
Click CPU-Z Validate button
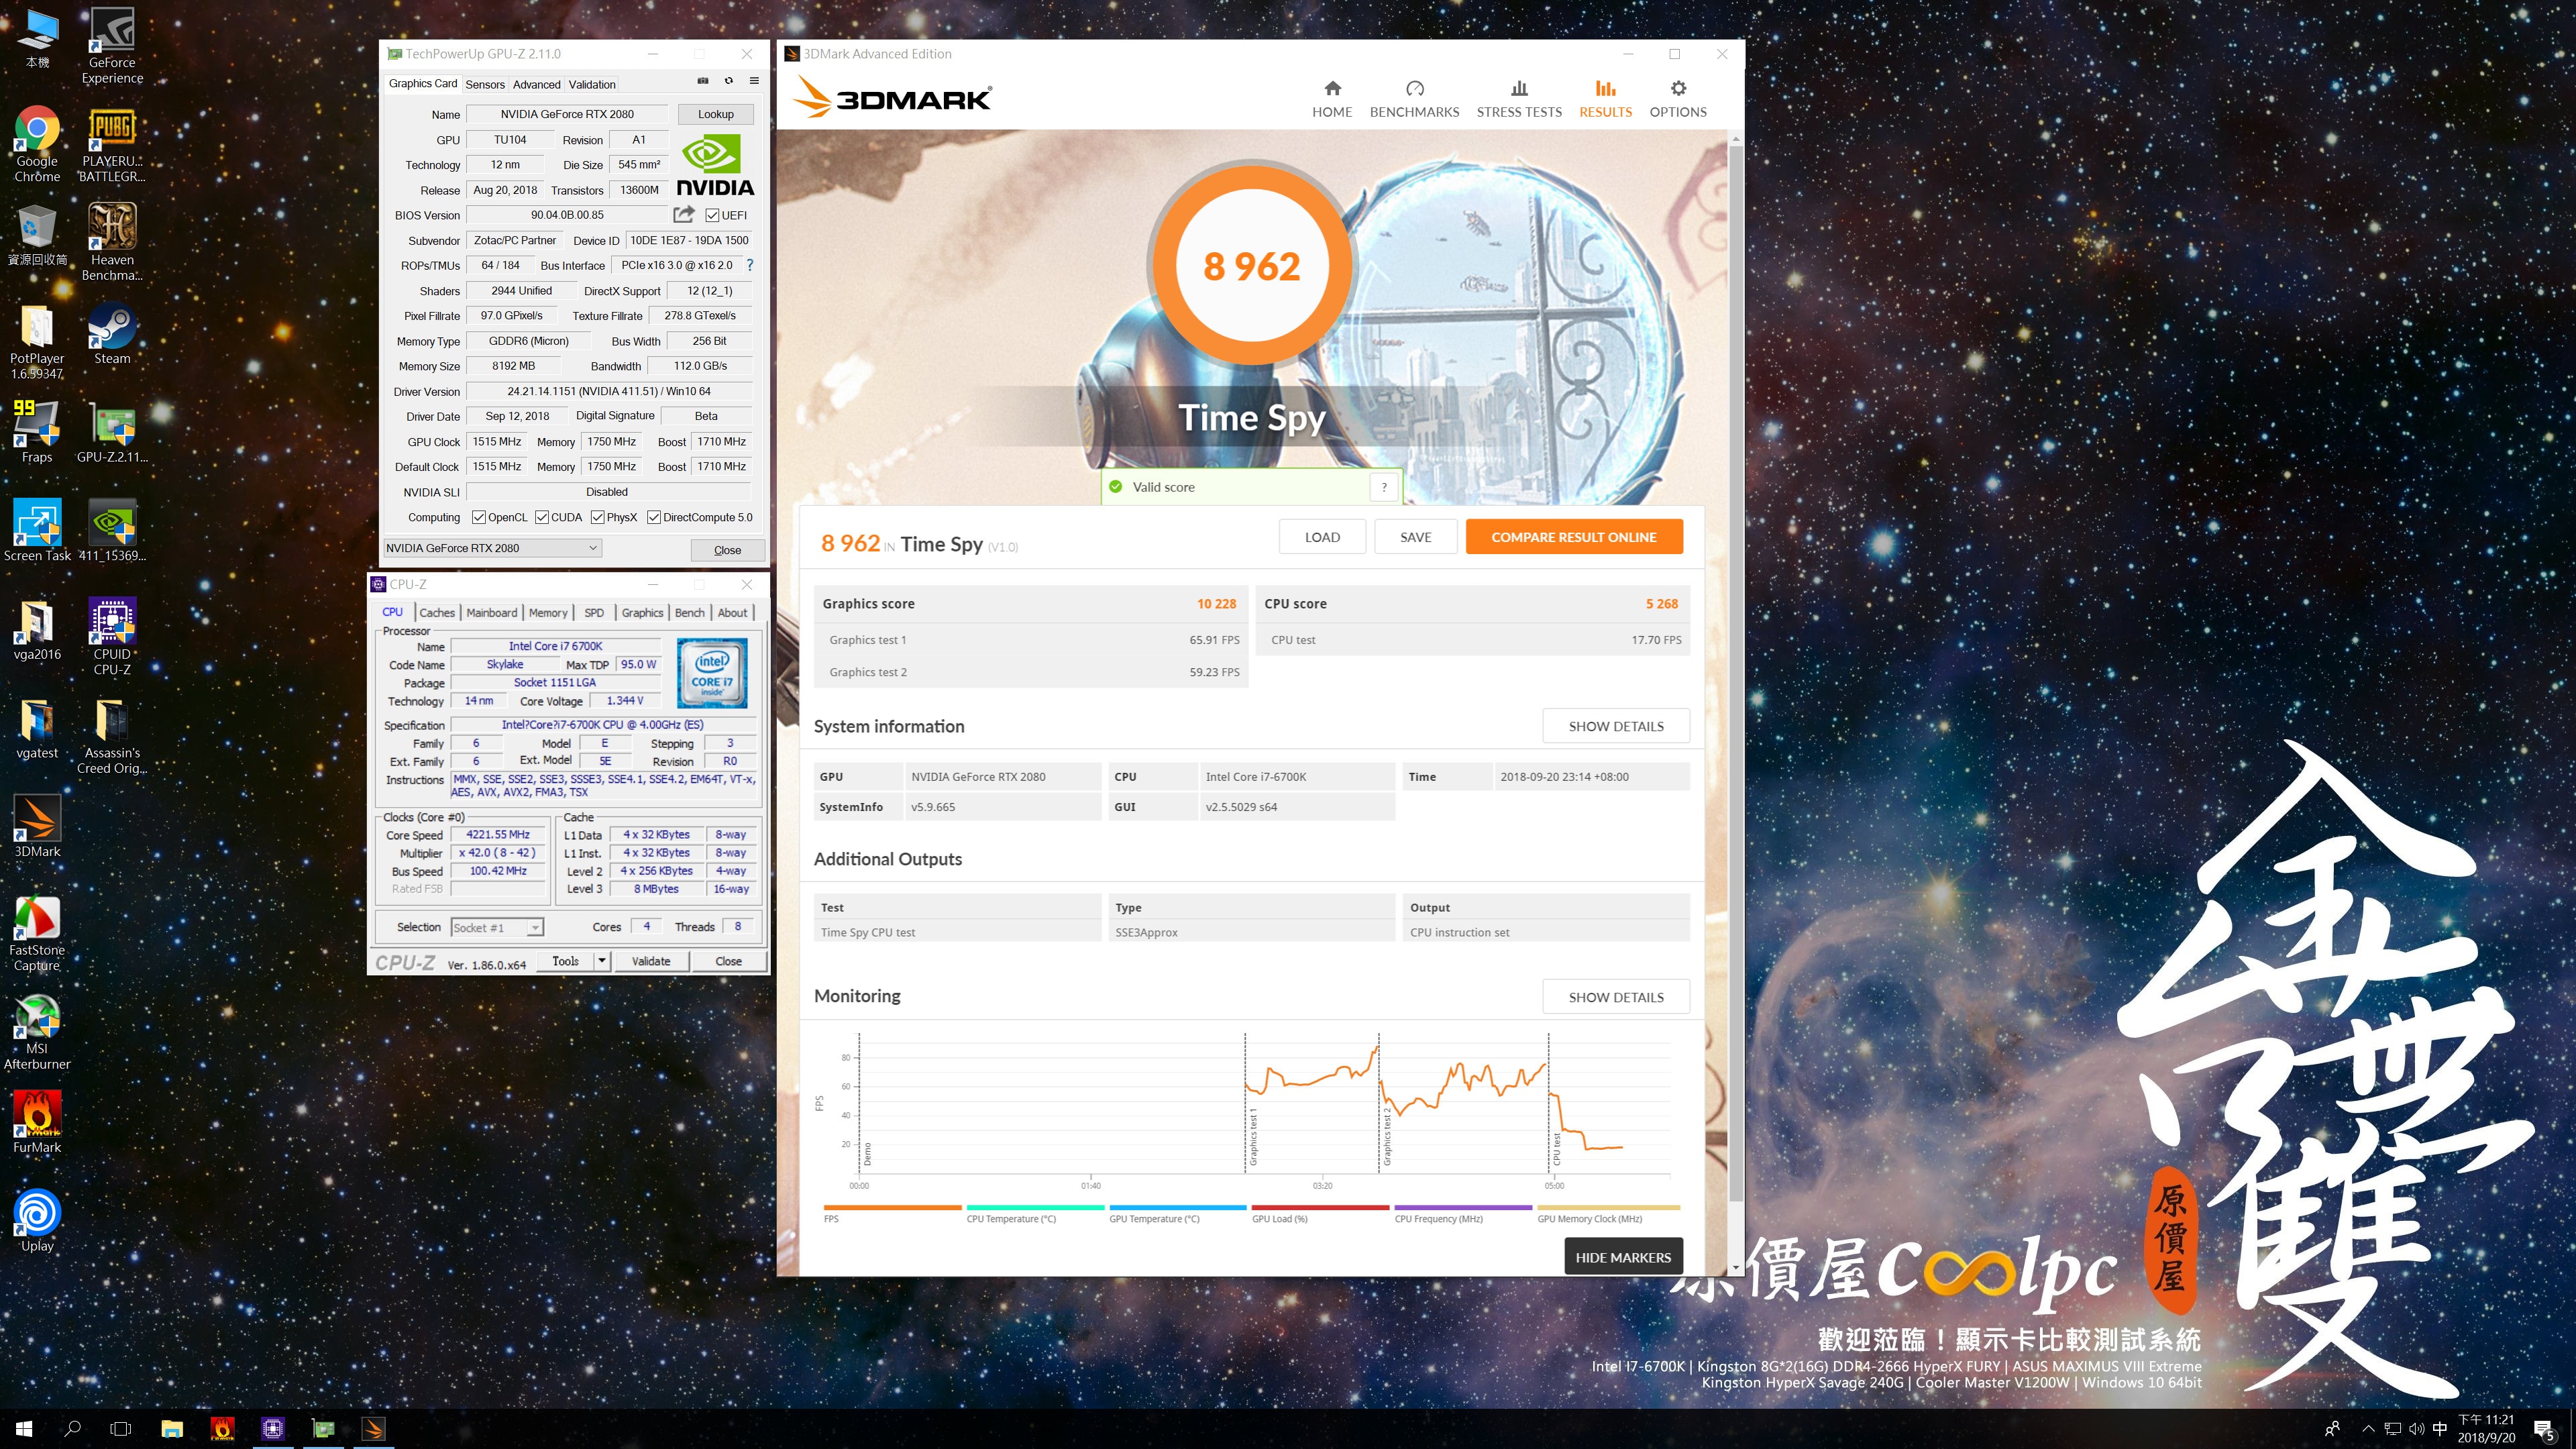(651, 961)
